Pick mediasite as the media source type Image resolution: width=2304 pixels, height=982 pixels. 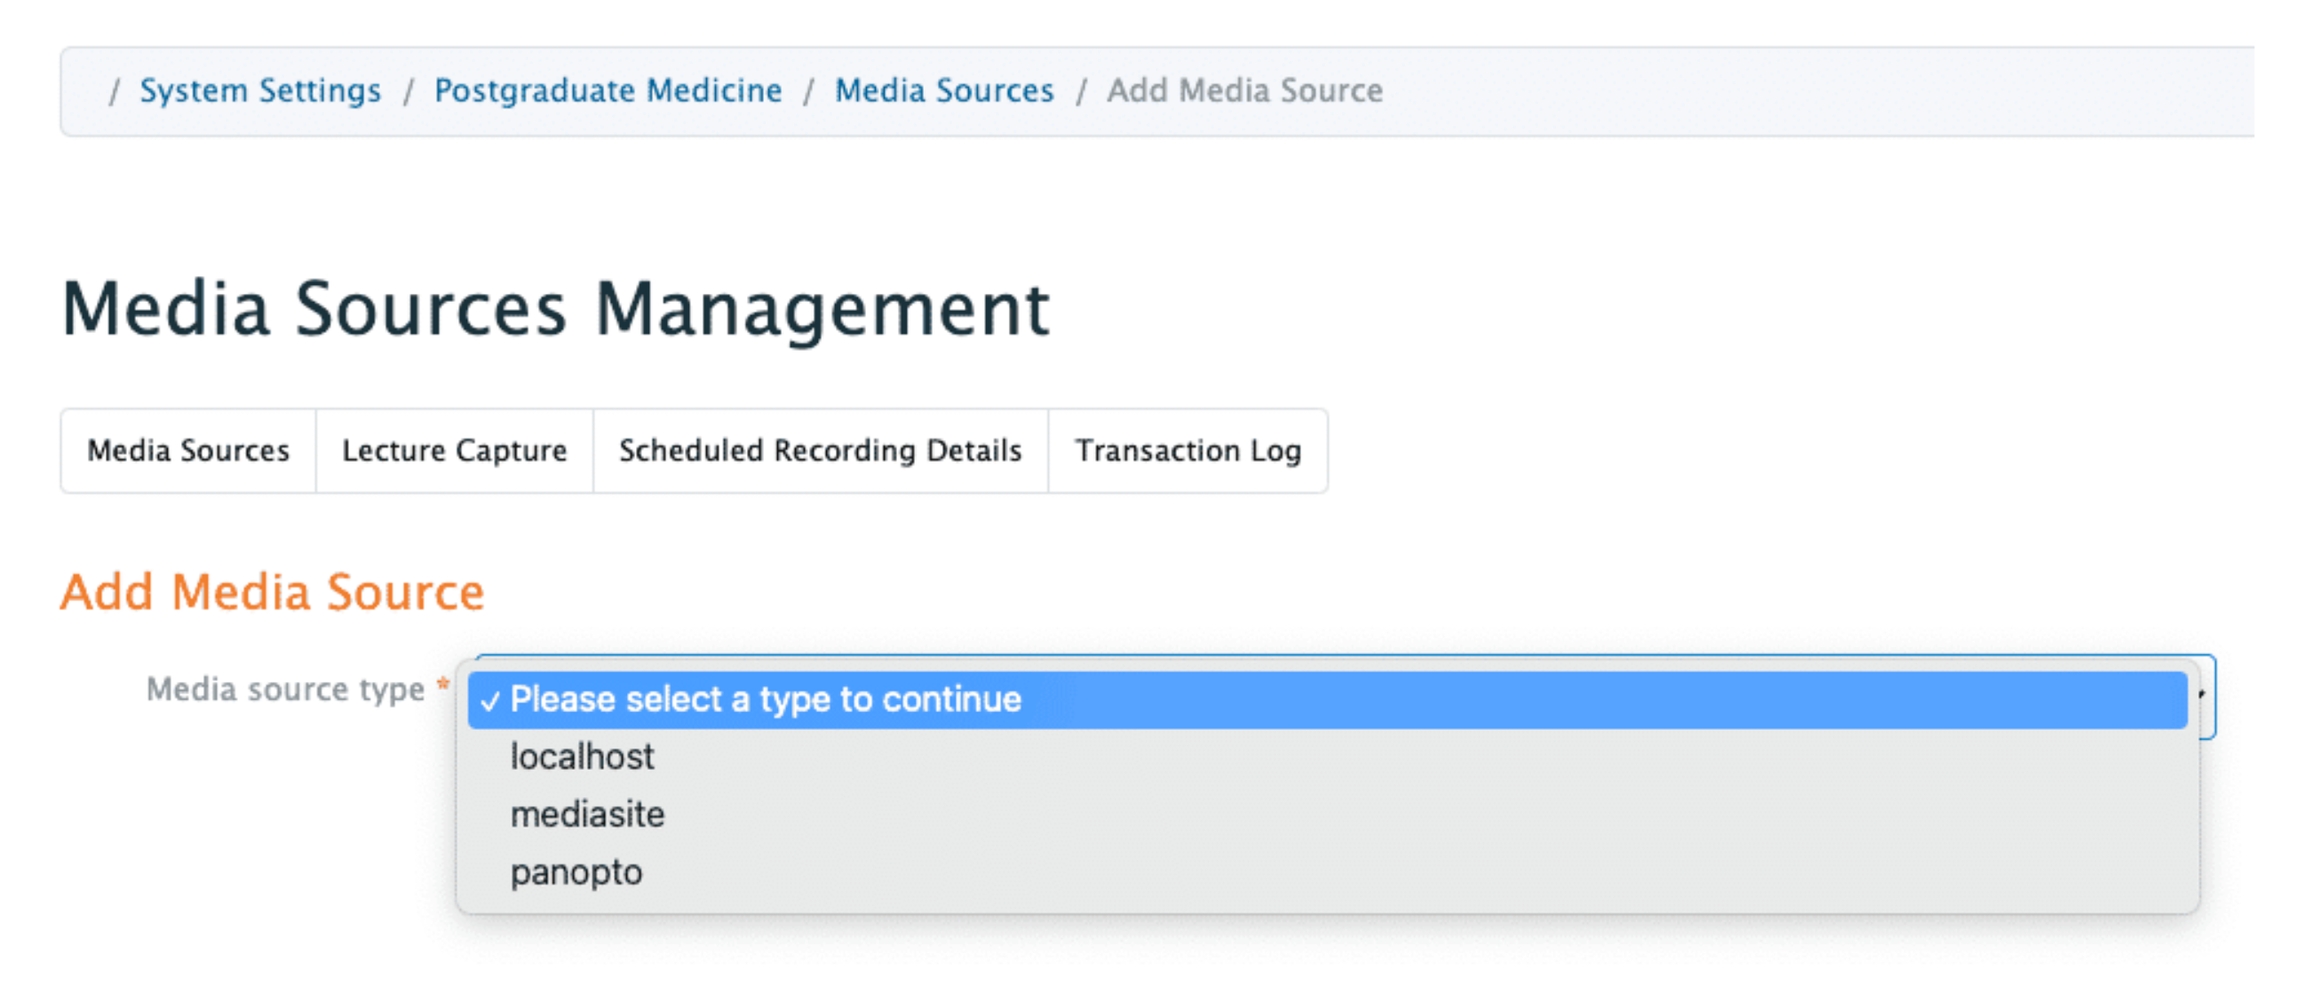(x=587, y=815)
